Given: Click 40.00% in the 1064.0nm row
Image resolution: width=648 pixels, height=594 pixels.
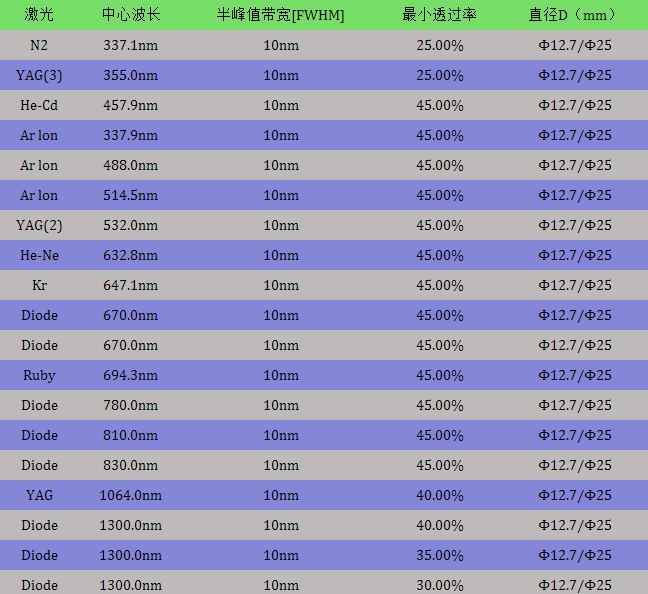Looking at the screenshot, I should tap(440, 495).
